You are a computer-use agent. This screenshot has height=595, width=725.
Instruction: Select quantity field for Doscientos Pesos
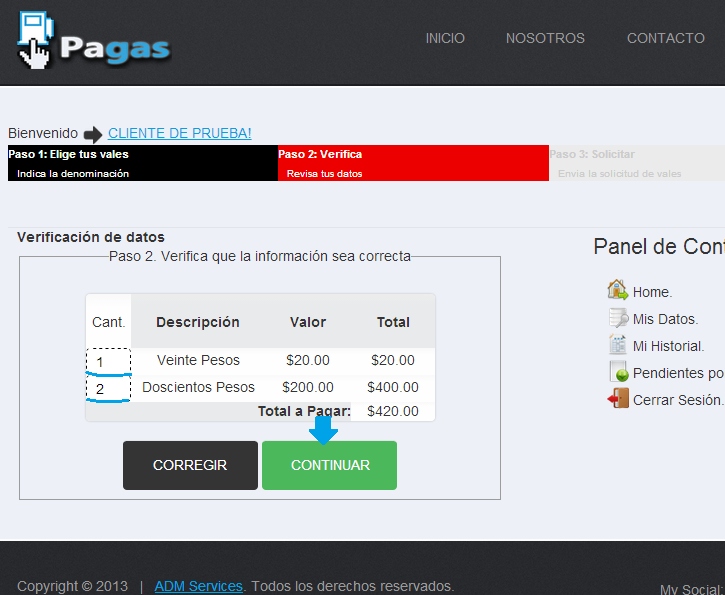(108, 388)
